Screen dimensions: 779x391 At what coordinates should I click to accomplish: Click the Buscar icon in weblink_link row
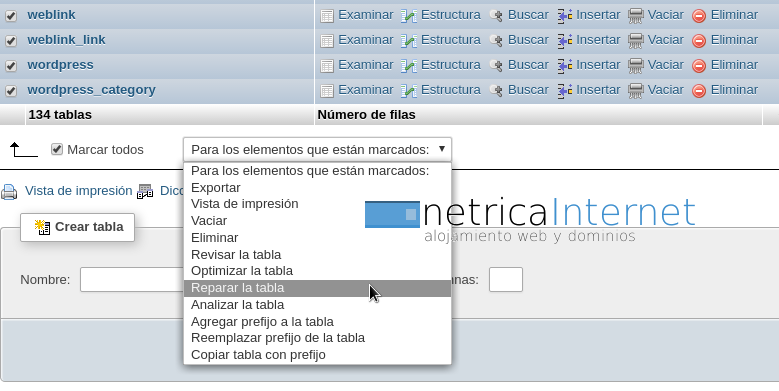point(496,41)
